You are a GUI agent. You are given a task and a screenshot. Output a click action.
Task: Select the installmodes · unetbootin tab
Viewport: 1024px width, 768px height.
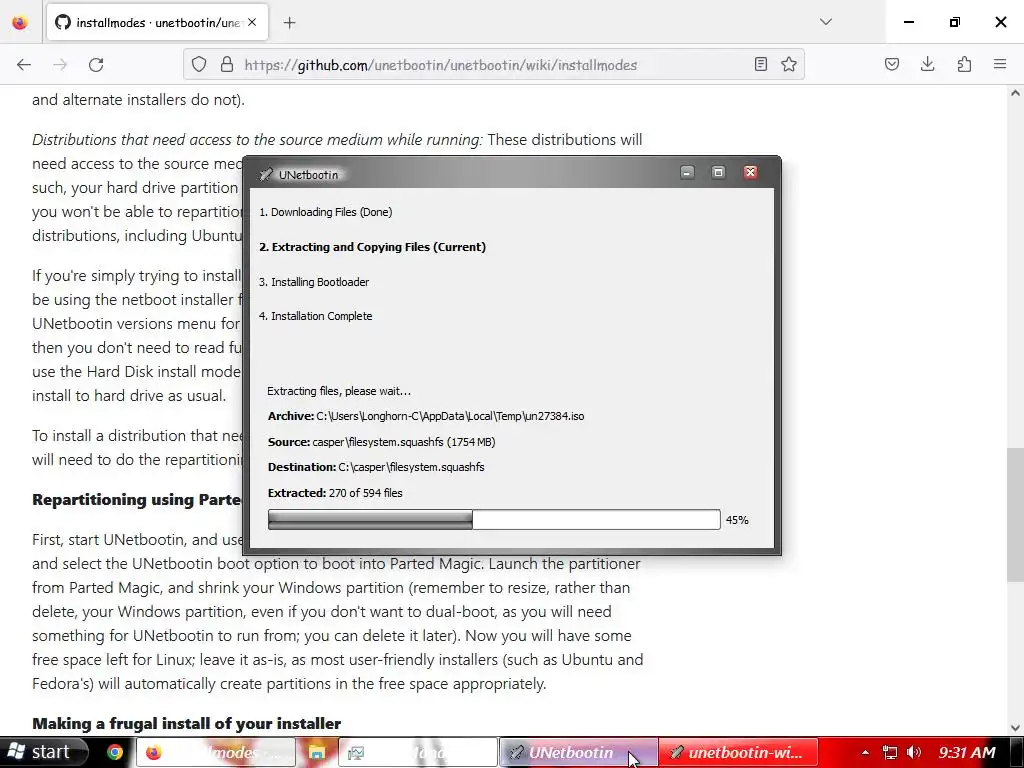(157, 22)
